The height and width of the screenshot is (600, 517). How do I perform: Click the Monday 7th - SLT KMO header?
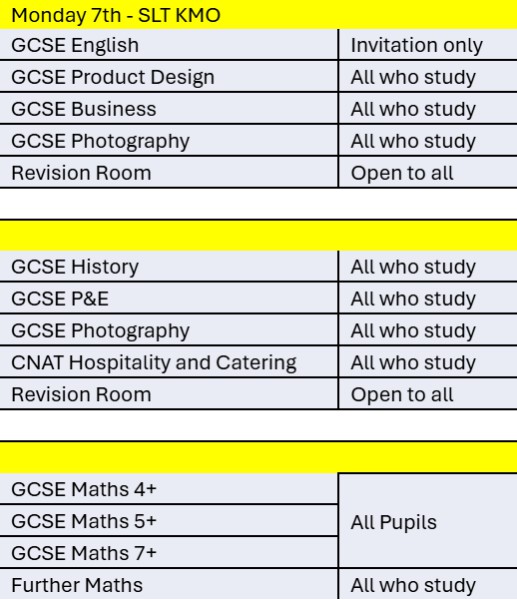(x=258, y=15)
